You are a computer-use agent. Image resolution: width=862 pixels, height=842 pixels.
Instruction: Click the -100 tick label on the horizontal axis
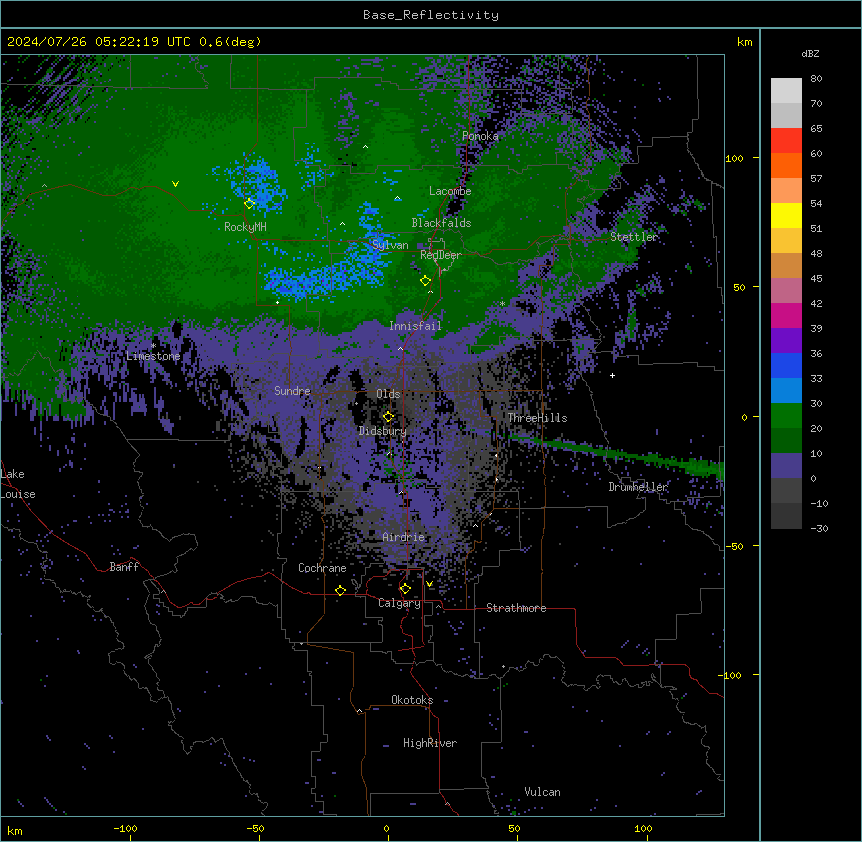coord(126,828)
